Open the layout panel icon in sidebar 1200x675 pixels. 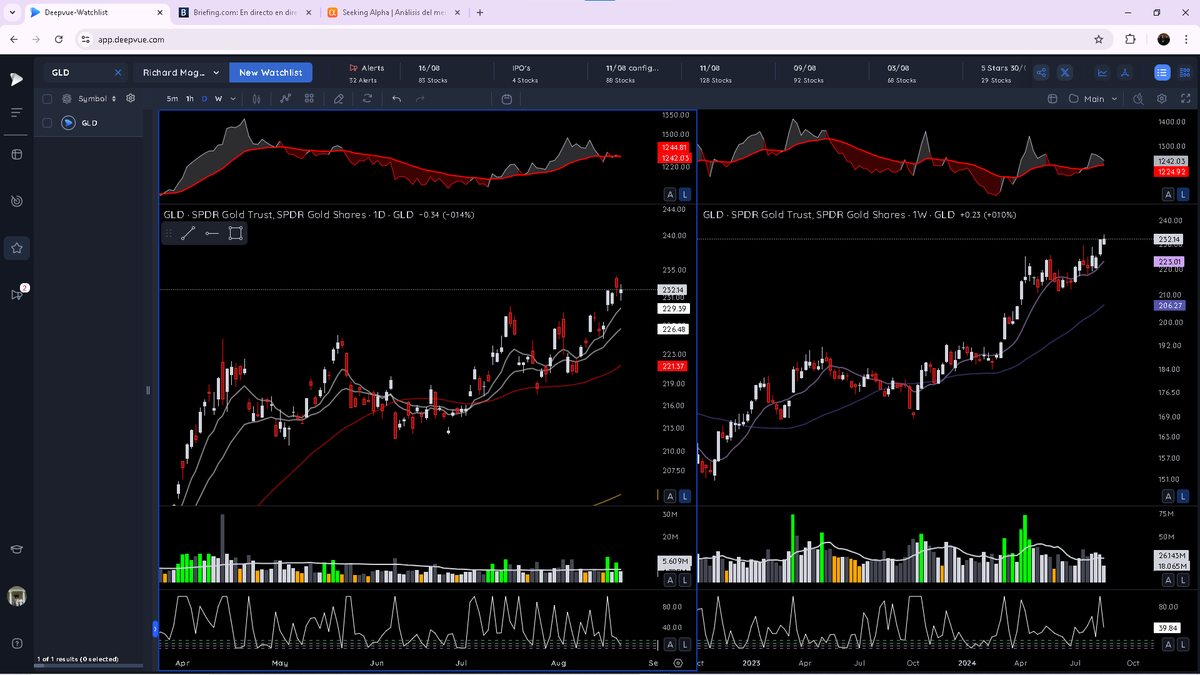pyautogui.click(x=16, y=154)
